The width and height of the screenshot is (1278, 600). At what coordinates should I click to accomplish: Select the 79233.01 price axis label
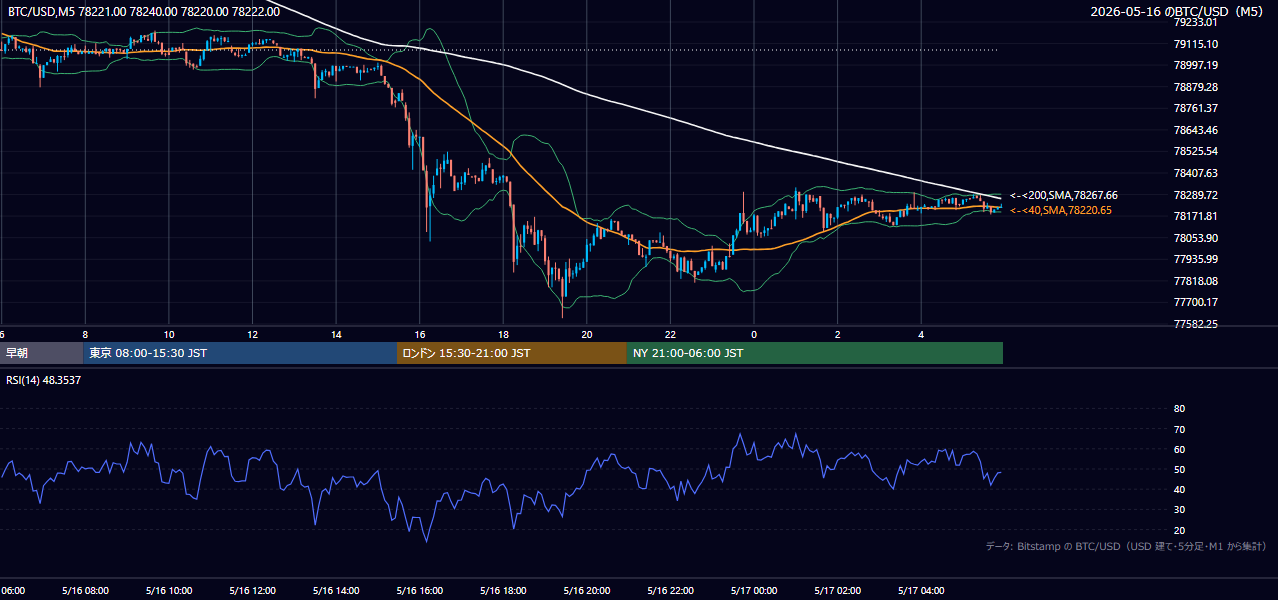pyautogui.click(x=1195, y=22)
